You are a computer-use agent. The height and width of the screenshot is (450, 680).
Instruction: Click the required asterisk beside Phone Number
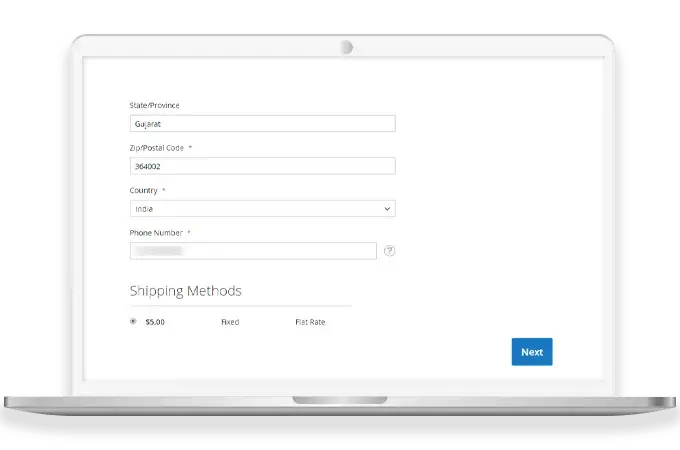pyautogui.click(x=188, y=232)
